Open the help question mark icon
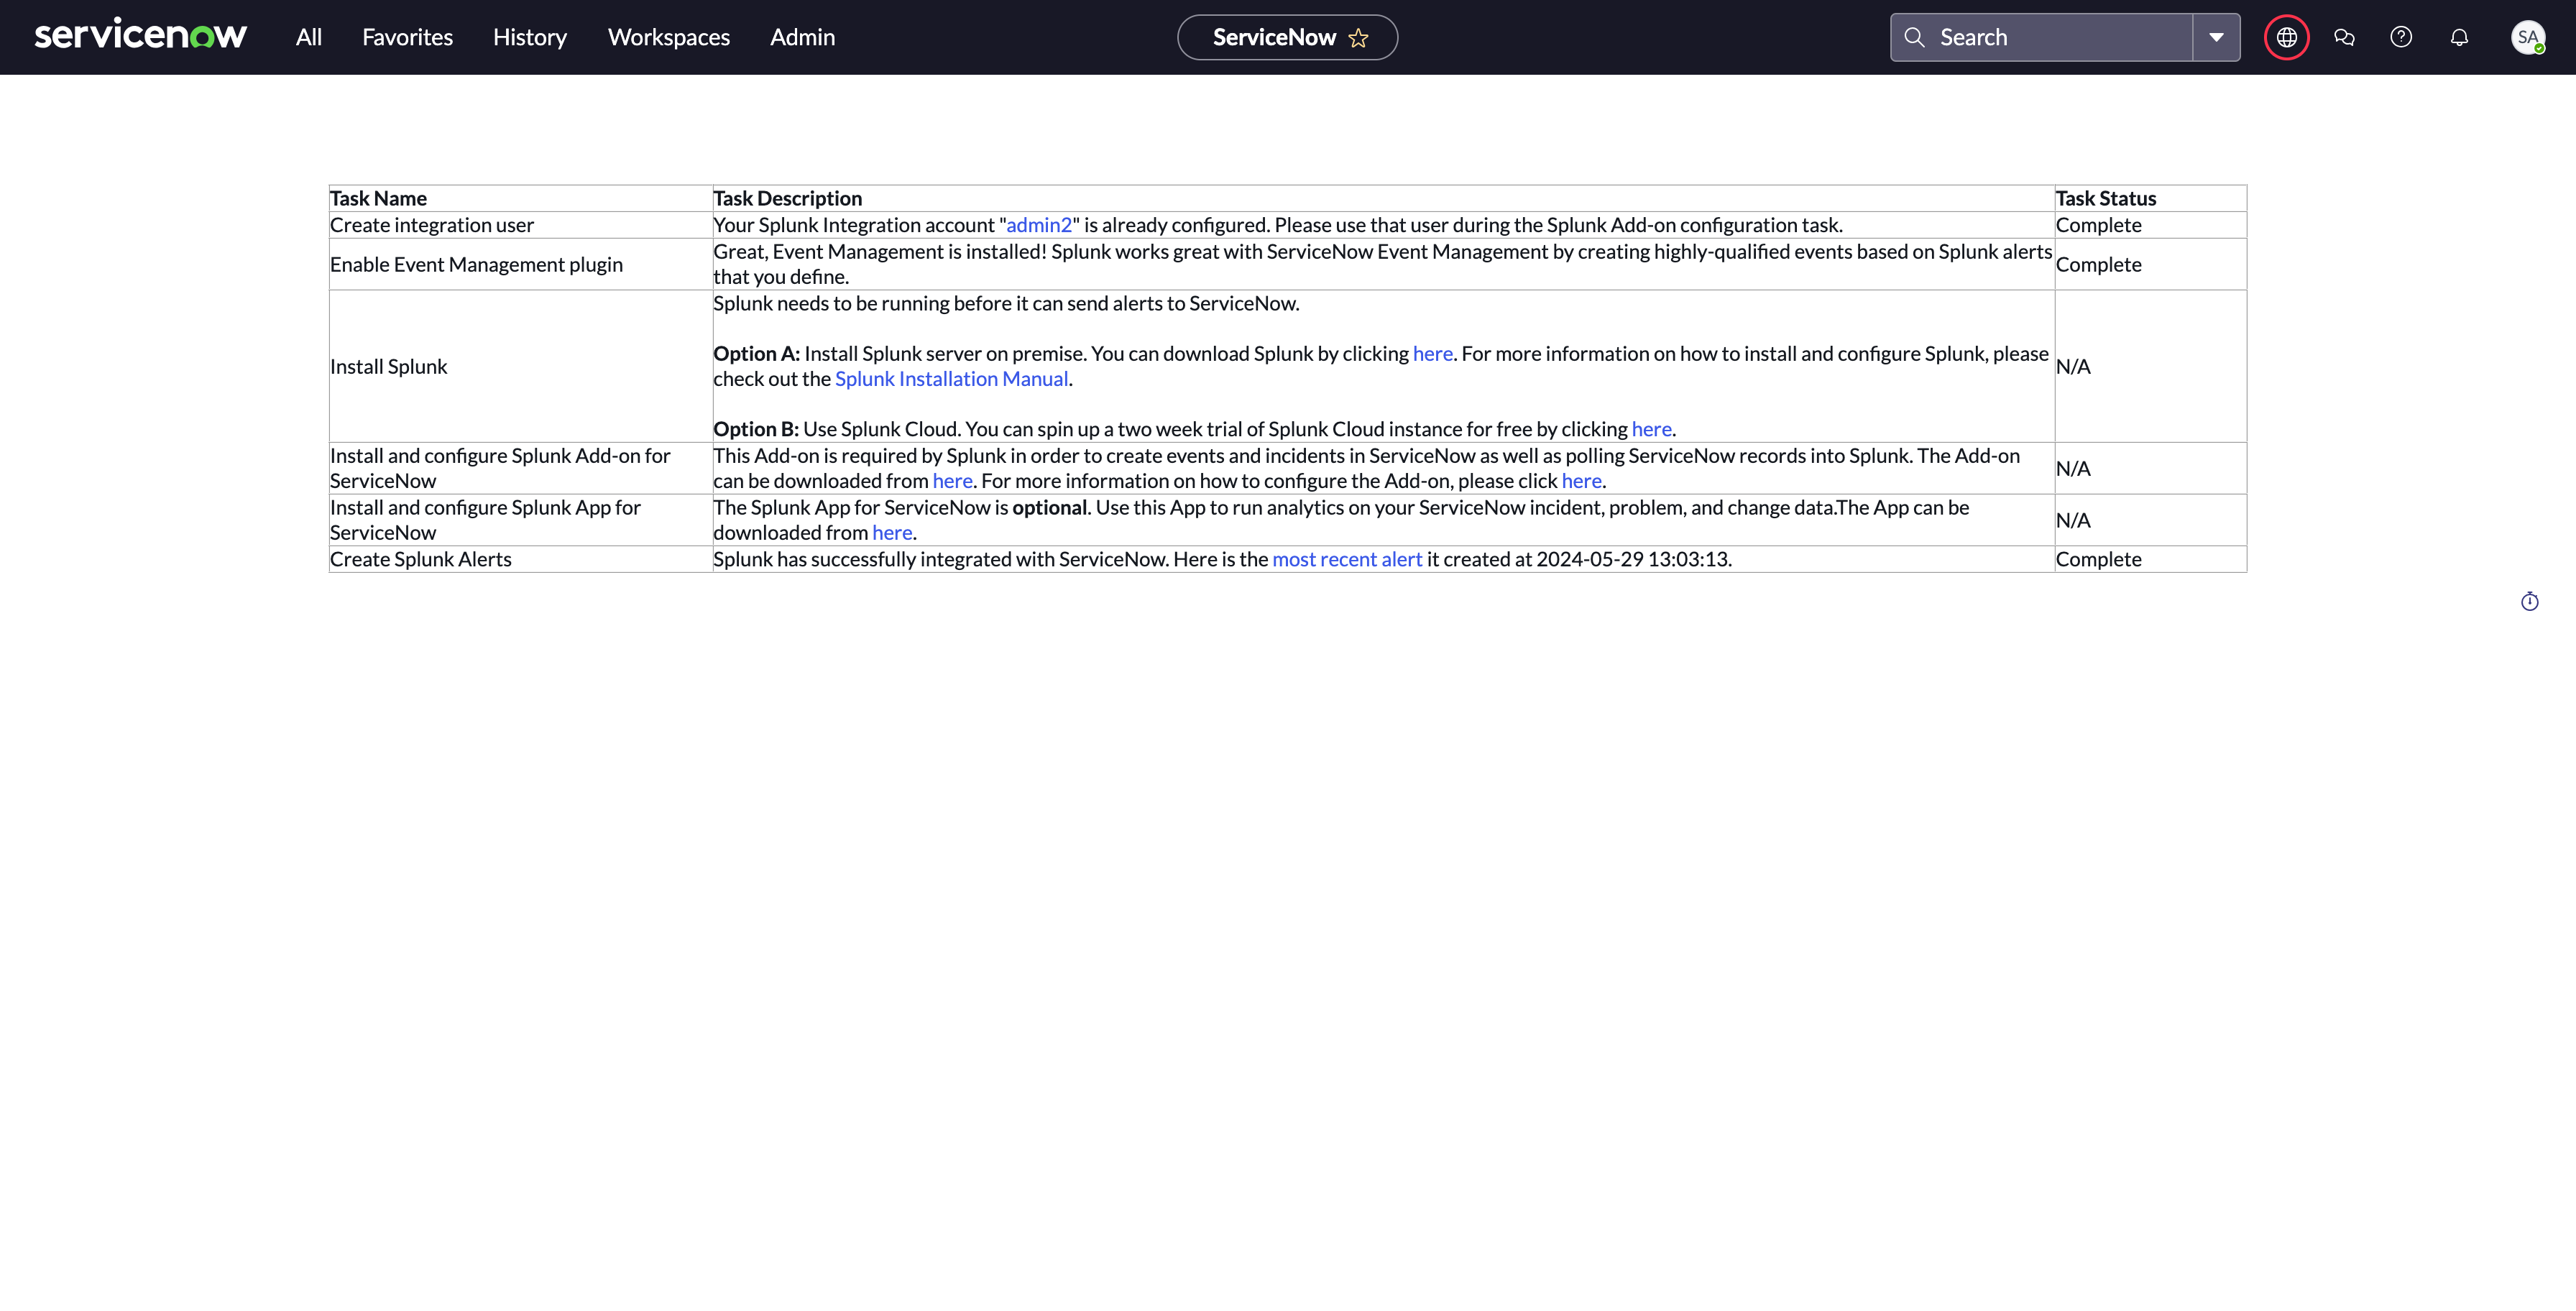Viewport: 2576px width, 1311px height. coord(2401,37)
